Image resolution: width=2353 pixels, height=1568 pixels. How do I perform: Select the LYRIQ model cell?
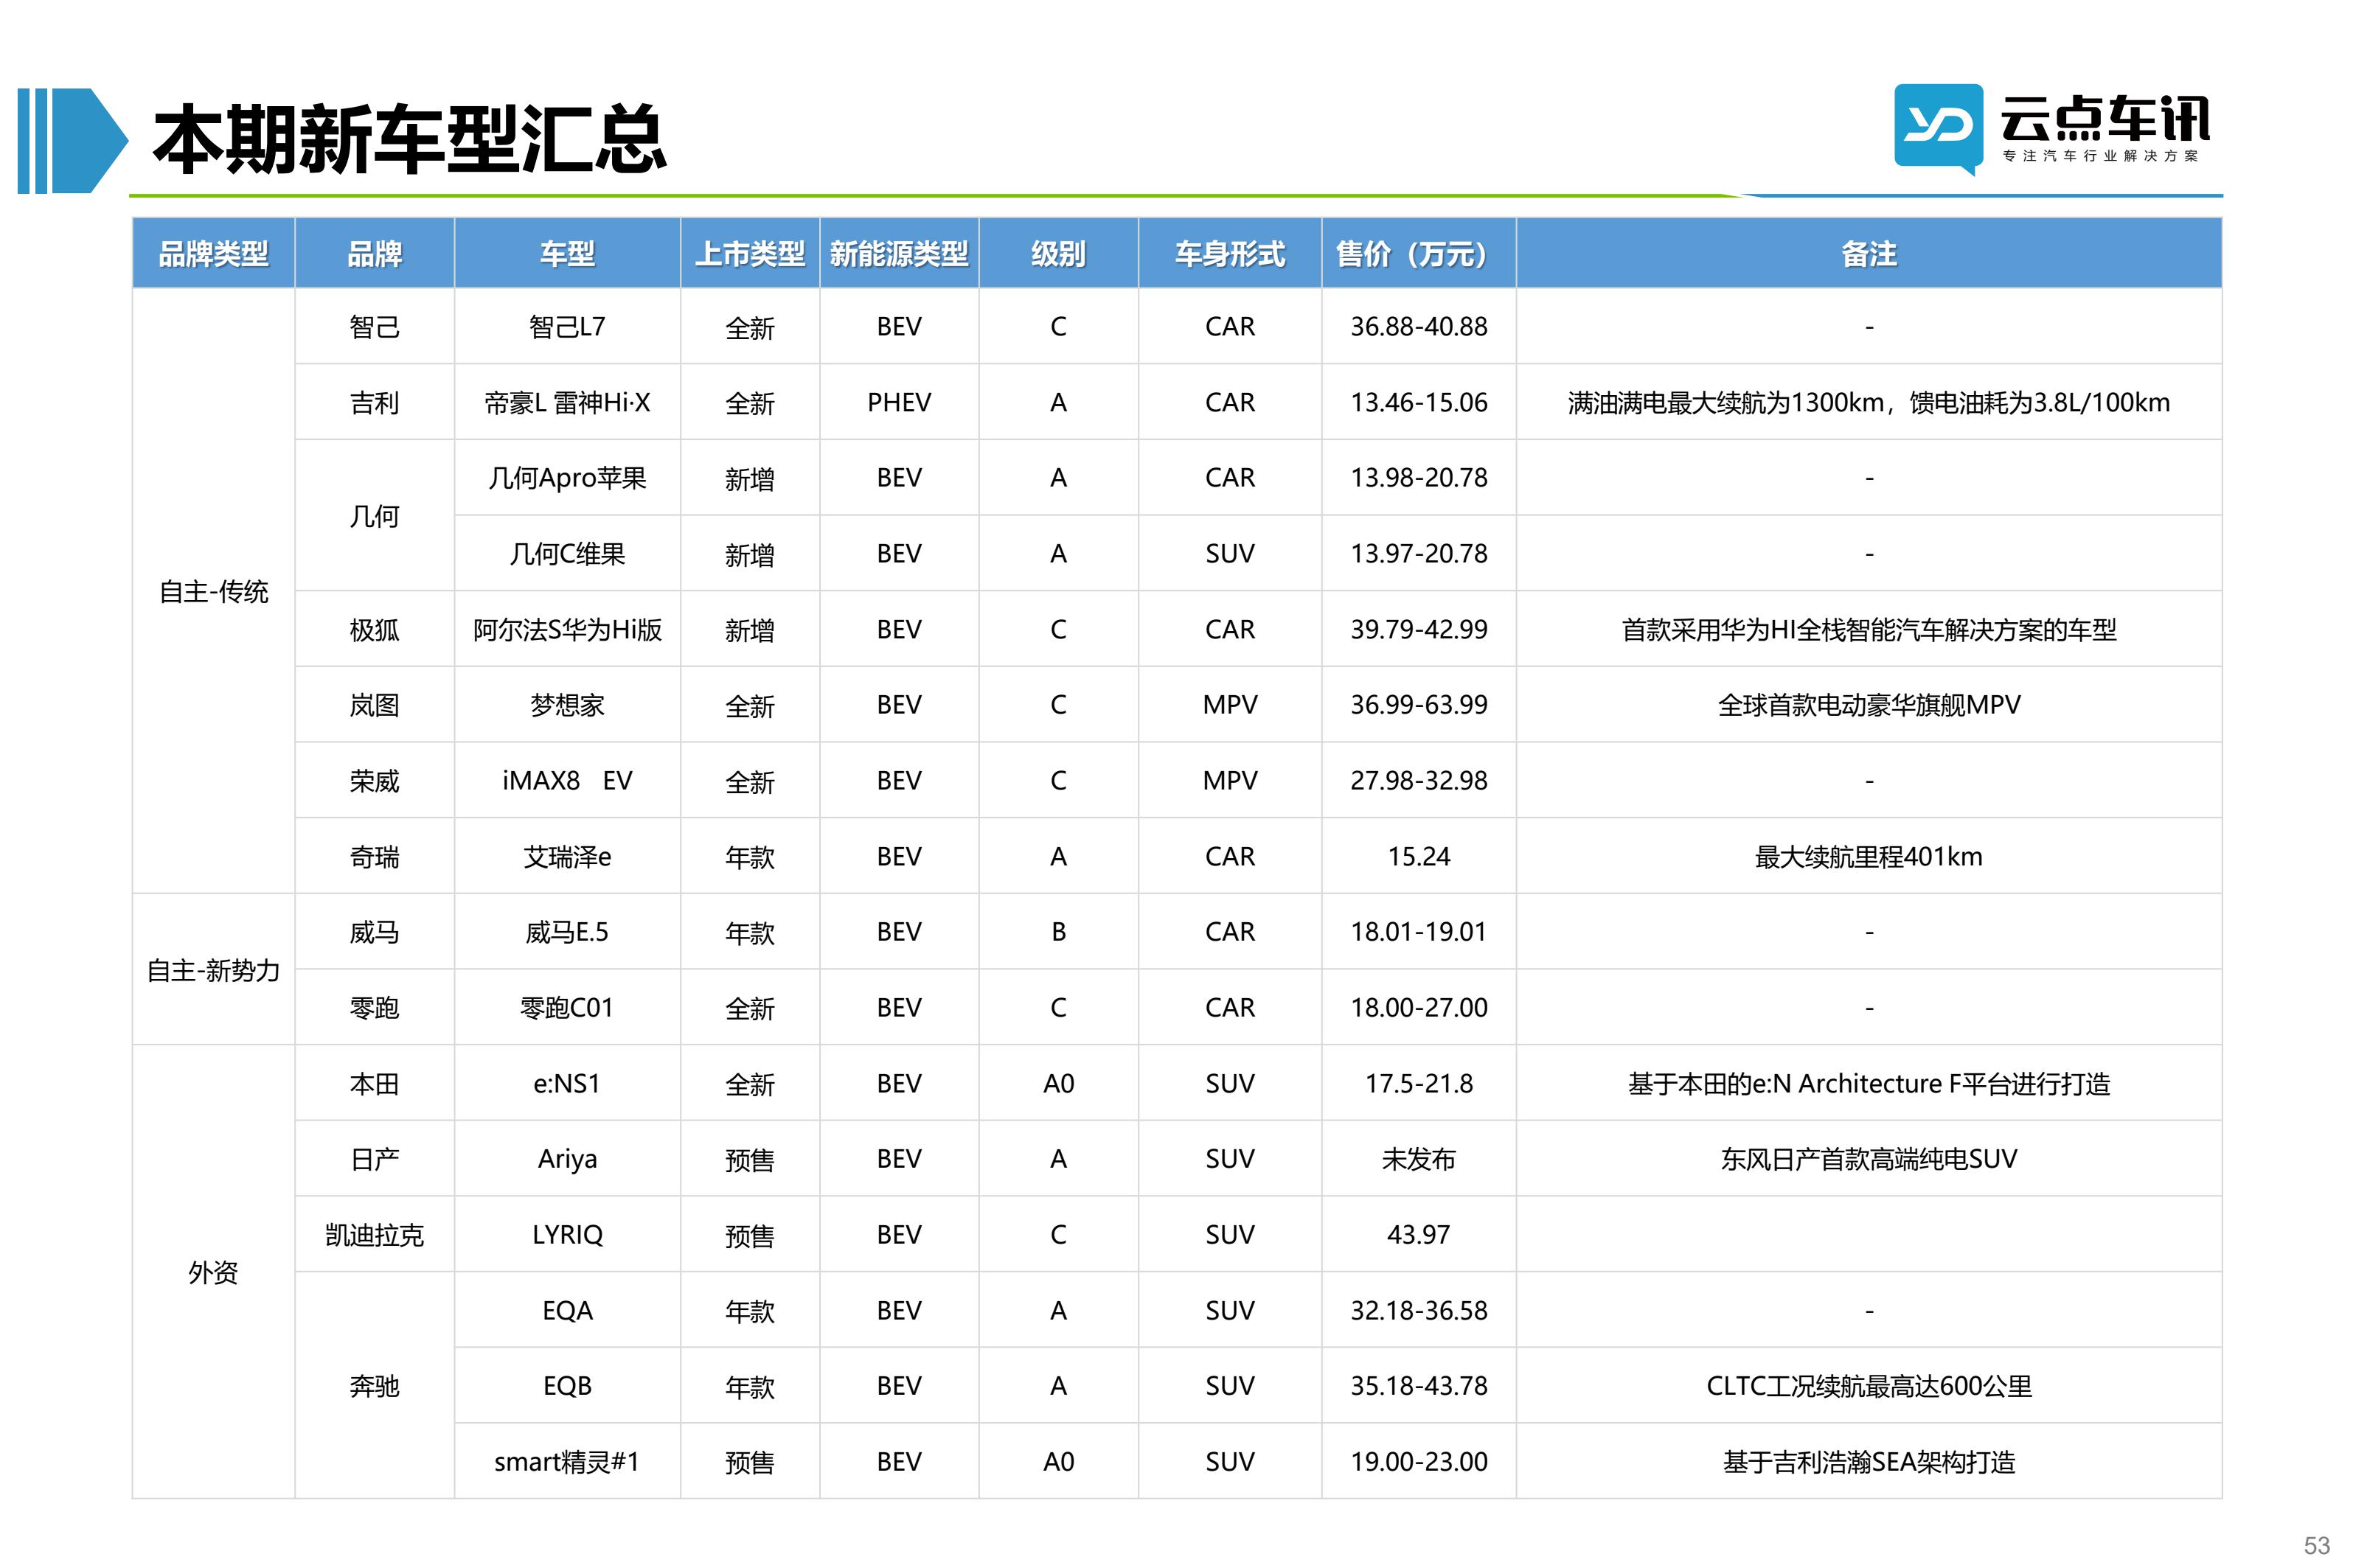click(567, 1235)
